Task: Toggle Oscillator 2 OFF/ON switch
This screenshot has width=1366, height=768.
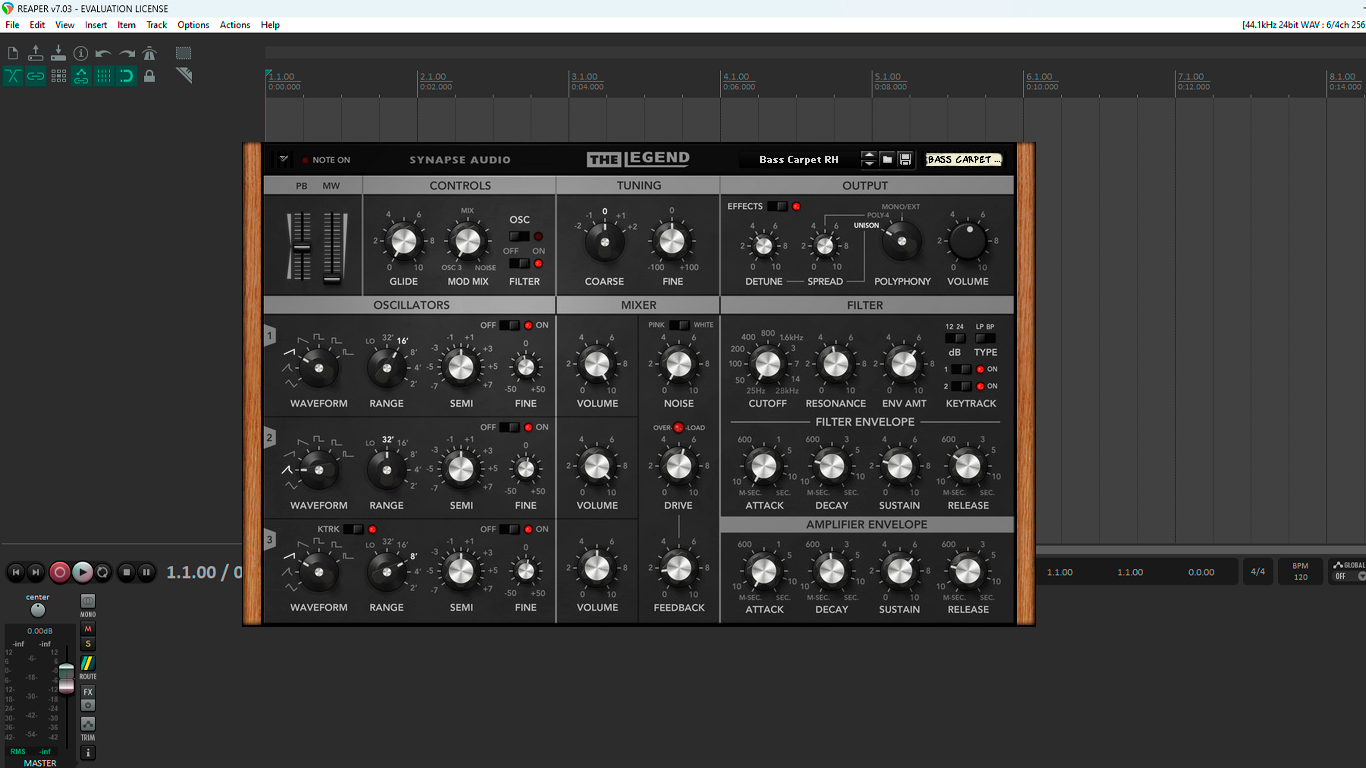Action: (510, 427)
